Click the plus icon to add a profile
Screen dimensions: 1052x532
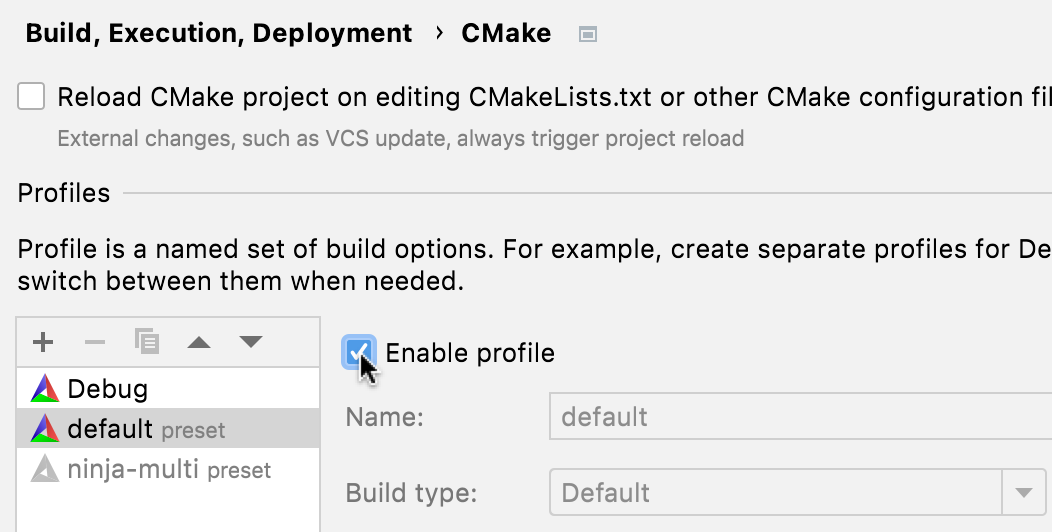(x=43, y=343)
